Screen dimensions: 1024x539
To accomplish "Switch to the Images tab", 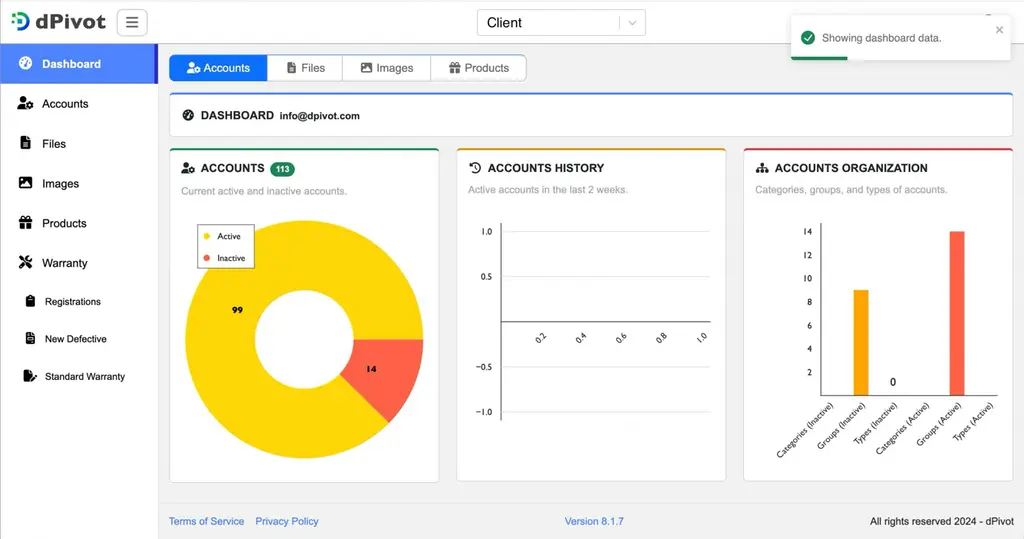I will coord(387,68).
